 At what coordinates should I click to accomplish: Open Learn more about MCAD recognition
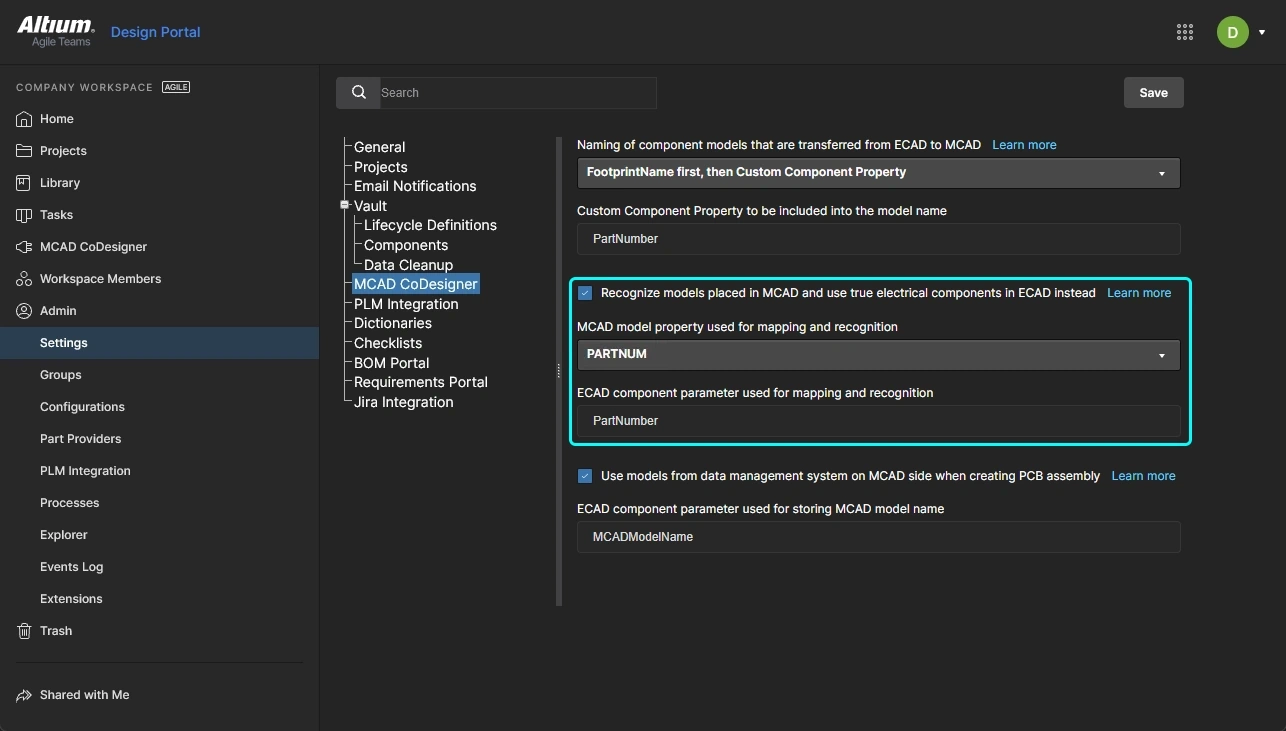(x=1139, y=292)
